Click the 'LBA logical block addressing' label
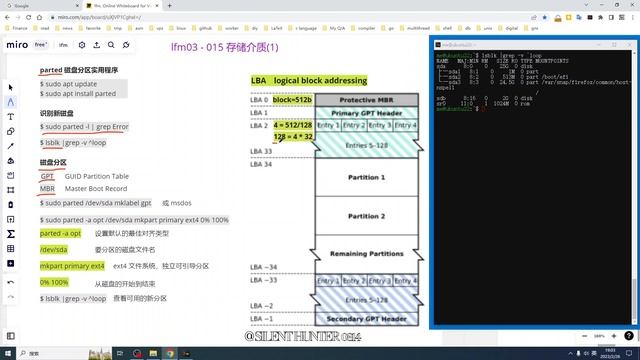 coord(309,80)
